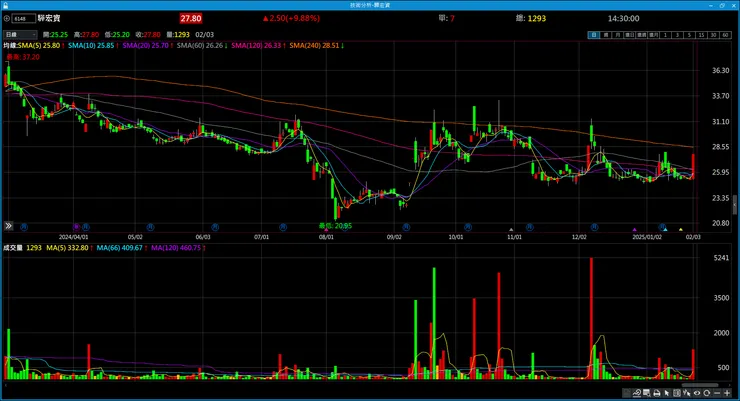Click the SMA(120) 26.33 indicator label

pos(258,46)
